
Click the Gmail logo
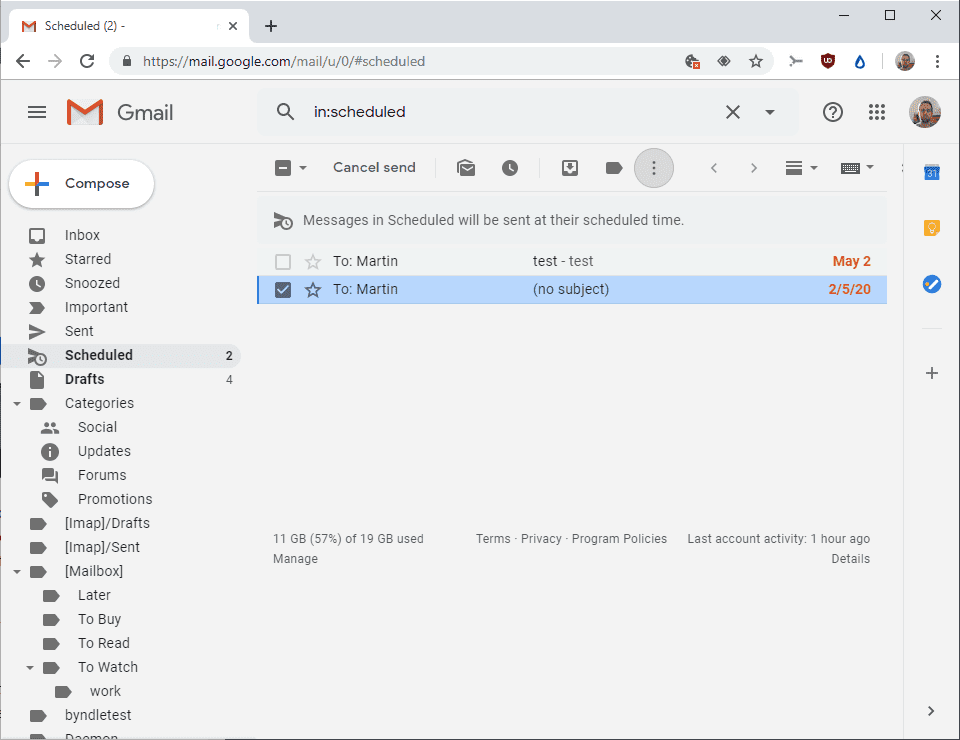[120, 112]
